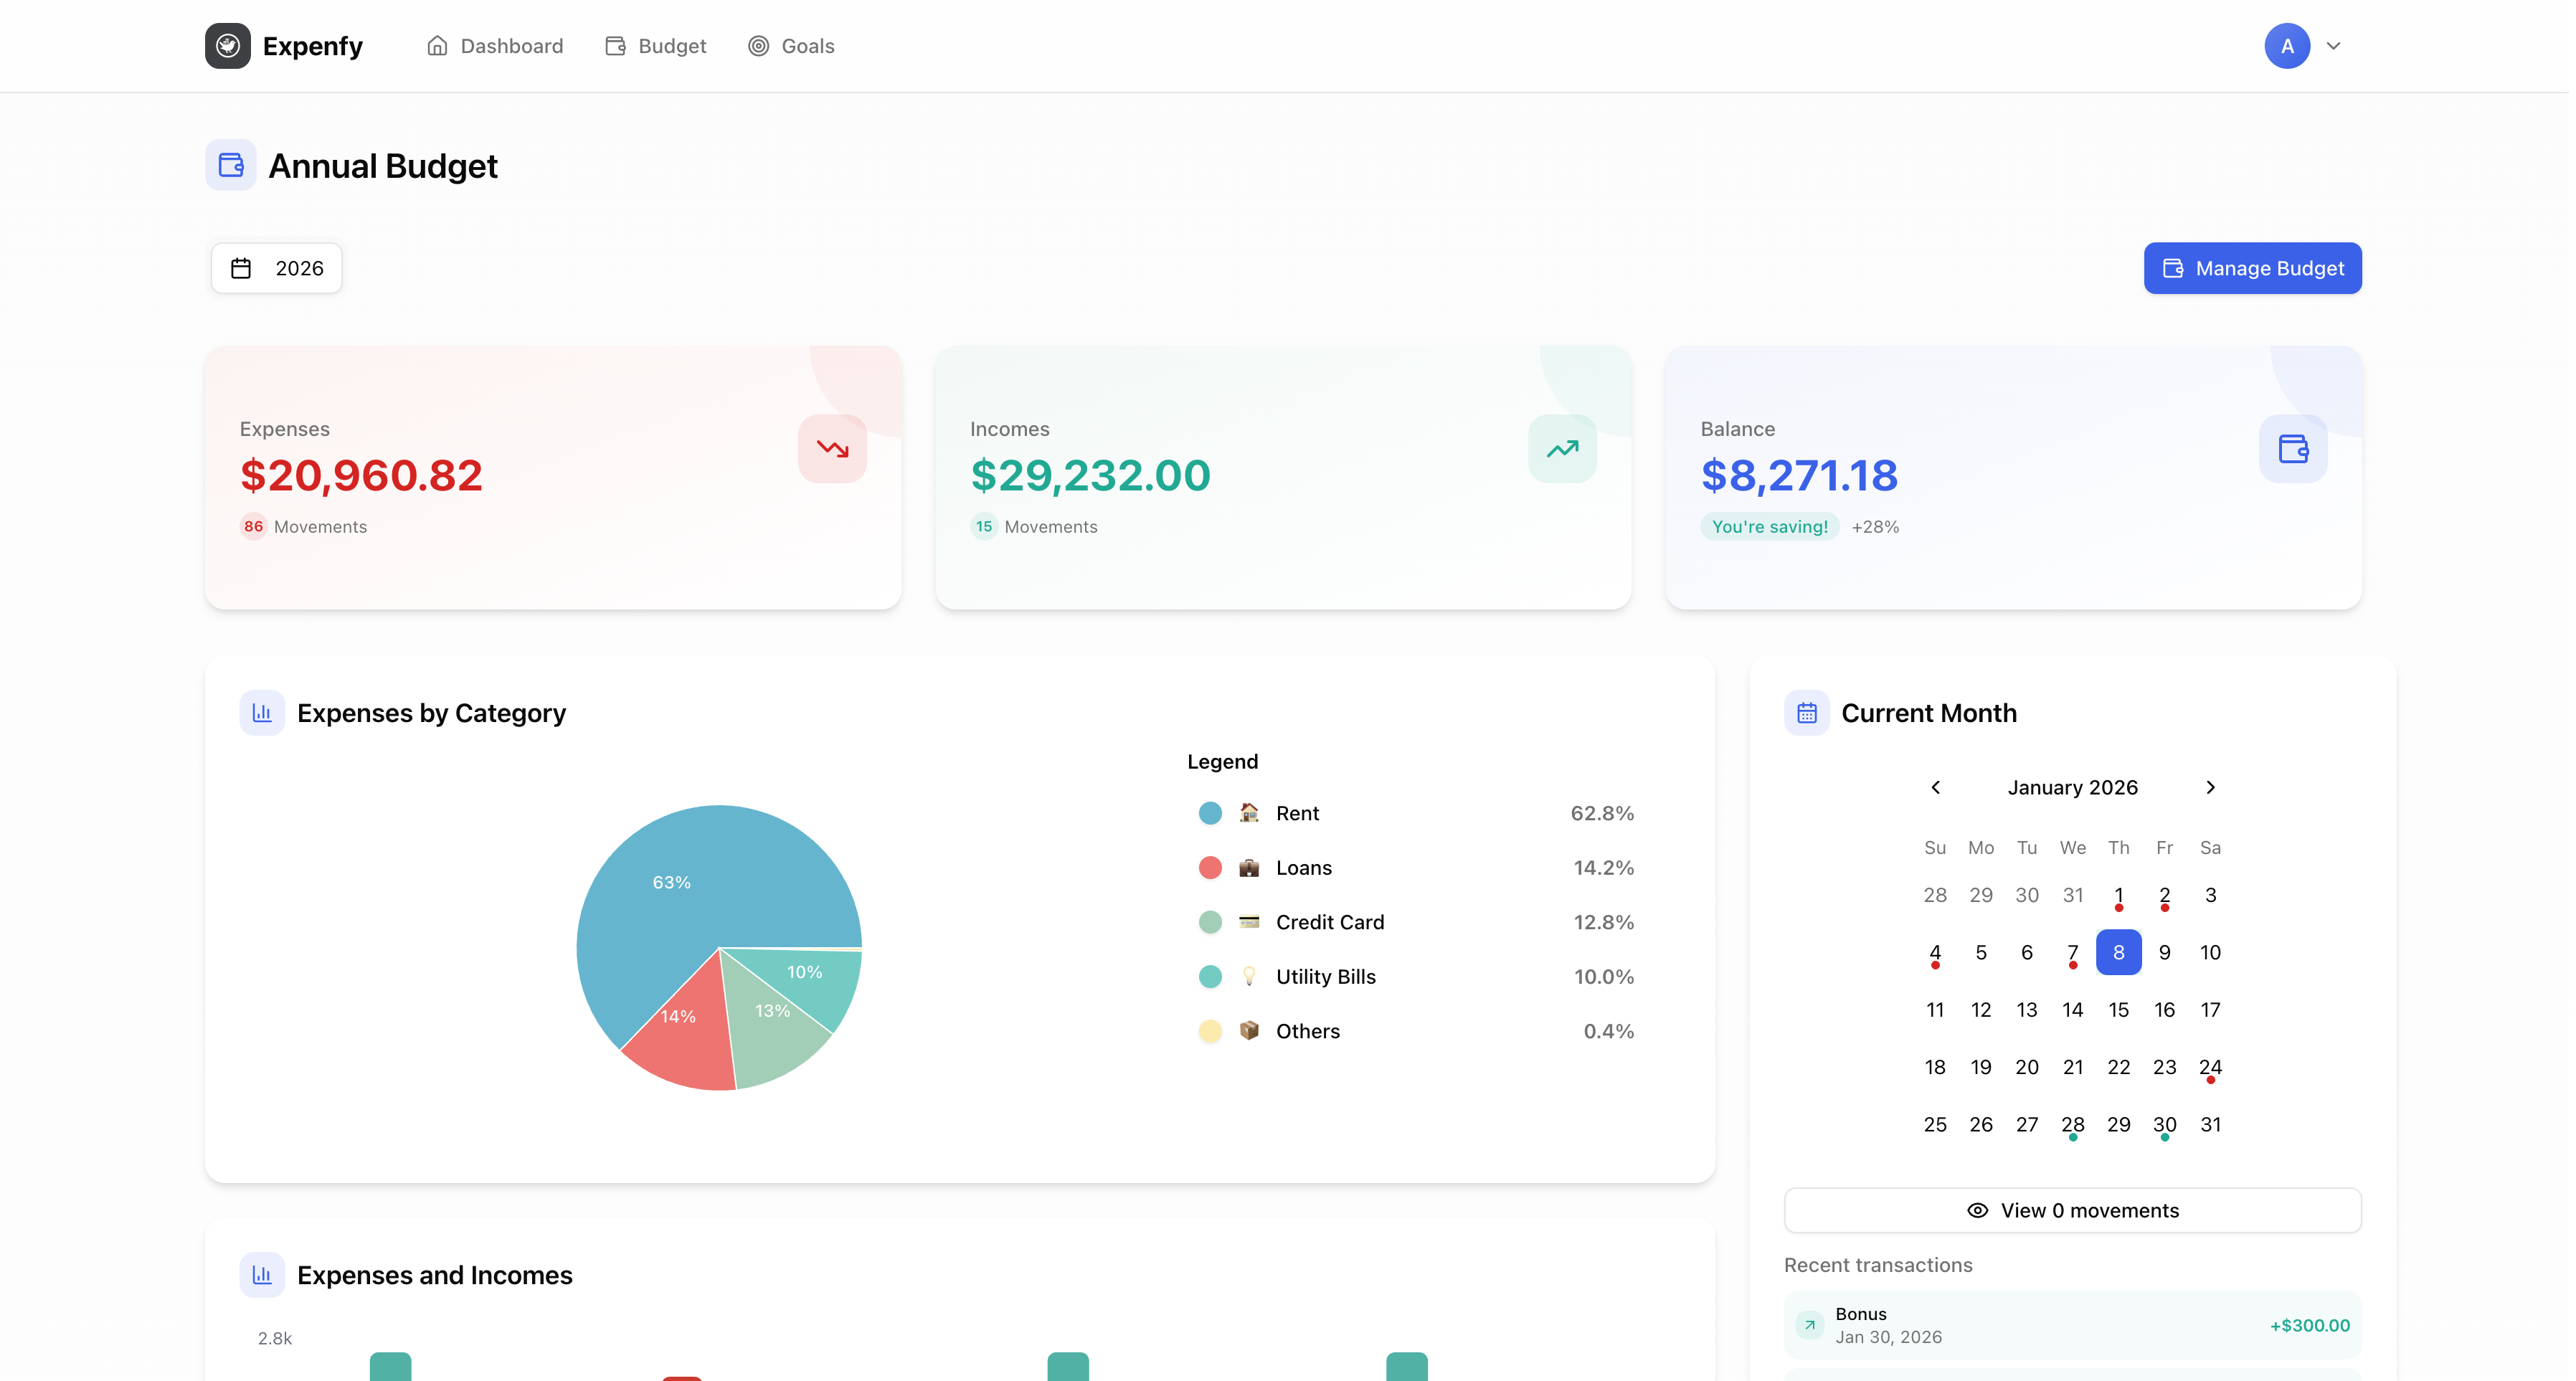Screen dimensions: 2576x1381
Task: Click the Manage Budget button
Action: 2252,268
